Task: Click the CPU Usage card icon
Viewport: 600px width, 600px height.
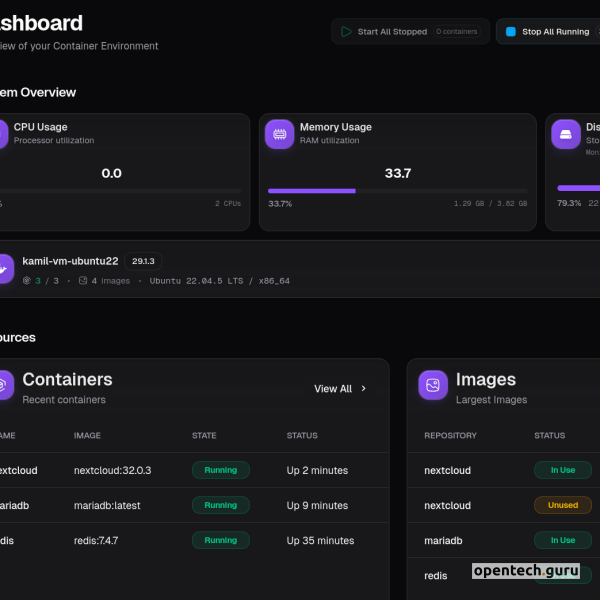Action: pos(2,134)
